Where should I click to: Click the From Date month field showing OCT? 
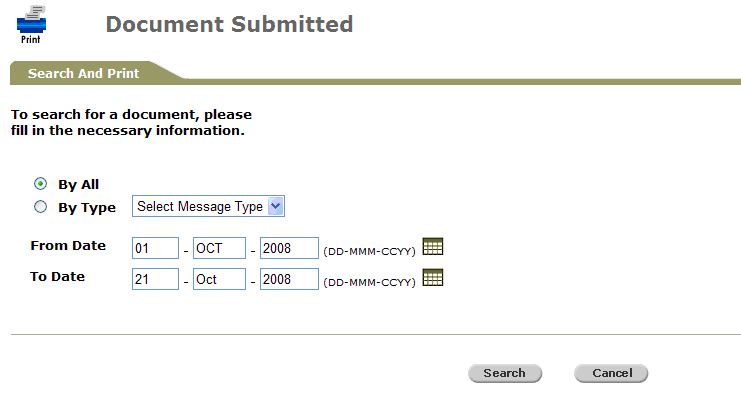tap(219, 248)
